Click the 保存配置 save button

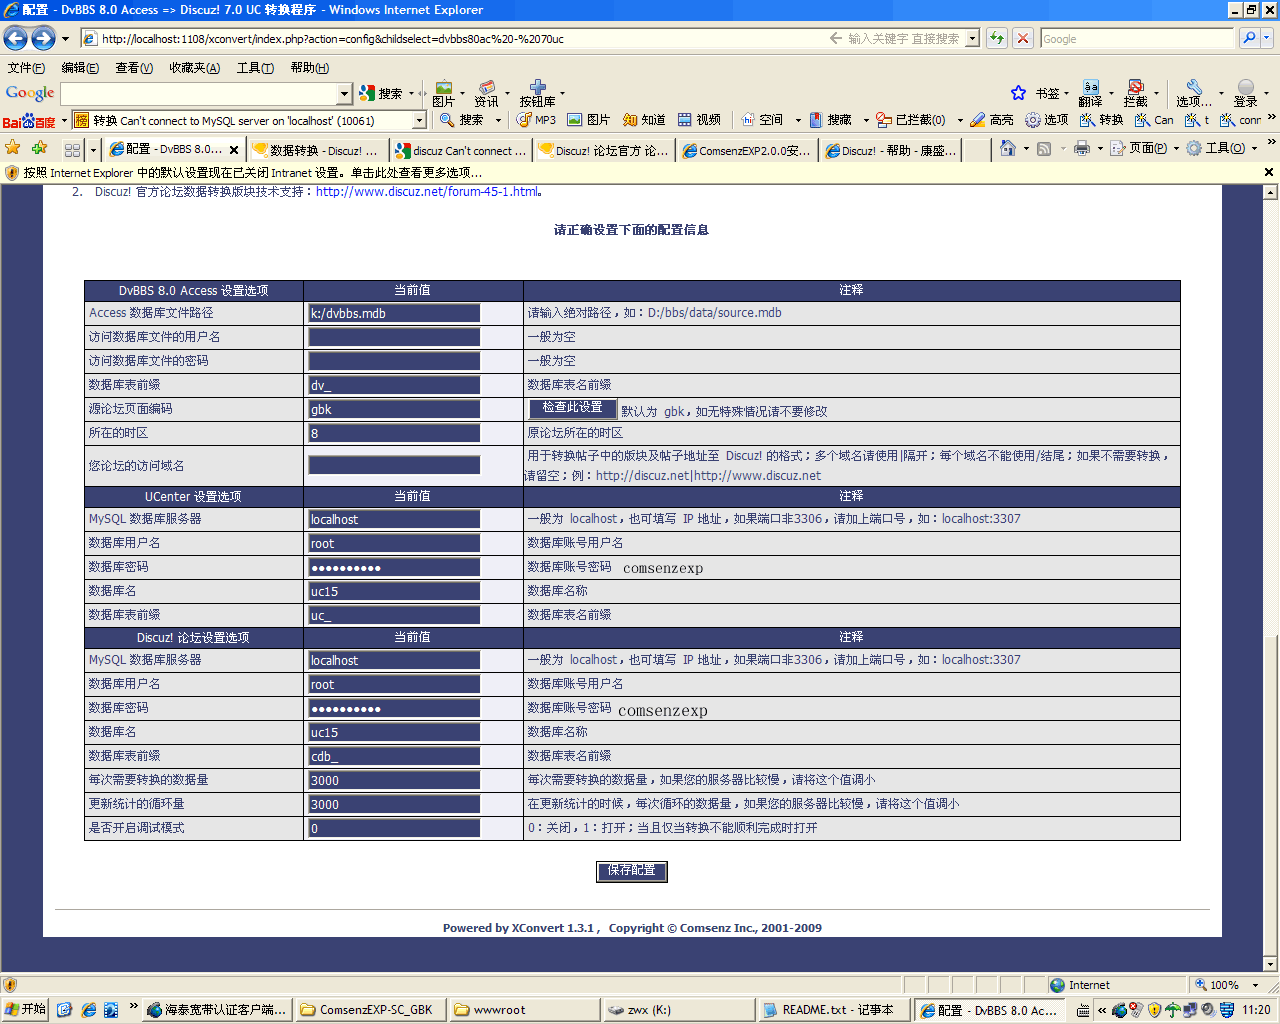(631, 871)
